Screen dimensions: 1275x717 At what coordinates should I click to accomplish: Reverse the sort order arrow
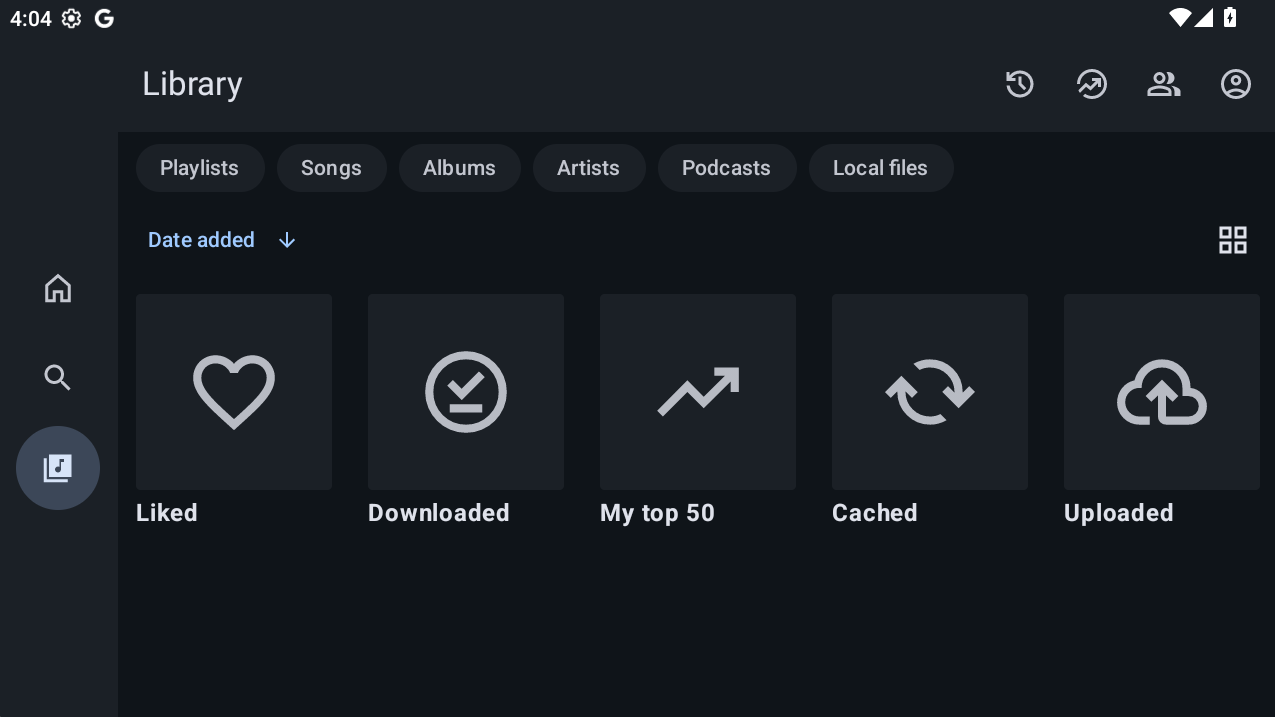[286, 240]
